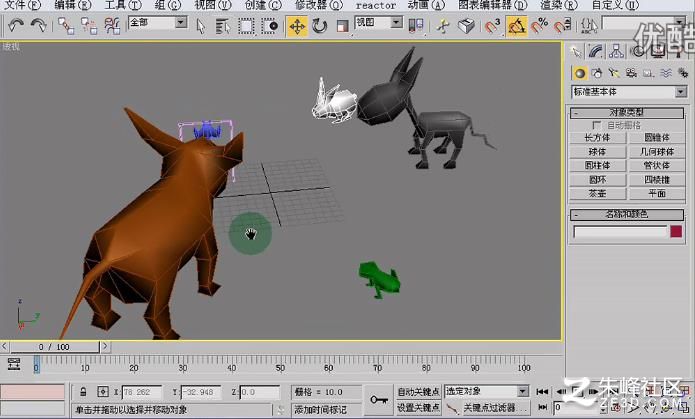Choose the Rectangular Selection Region tool
This screenshot has height=419, width=695.
click(x=246, y=27)
